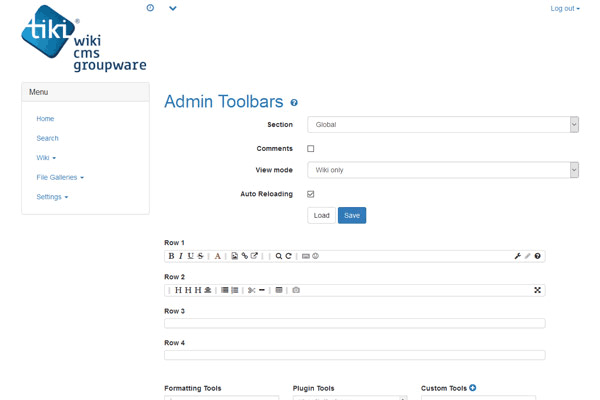Image resolution: width=600 pixels, height=400 pixels.
Task: Click the Save button
Action: coord(352,215)
